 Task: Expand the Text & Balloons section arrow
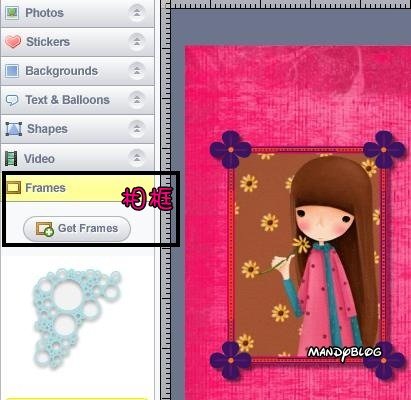click(137, 100)
